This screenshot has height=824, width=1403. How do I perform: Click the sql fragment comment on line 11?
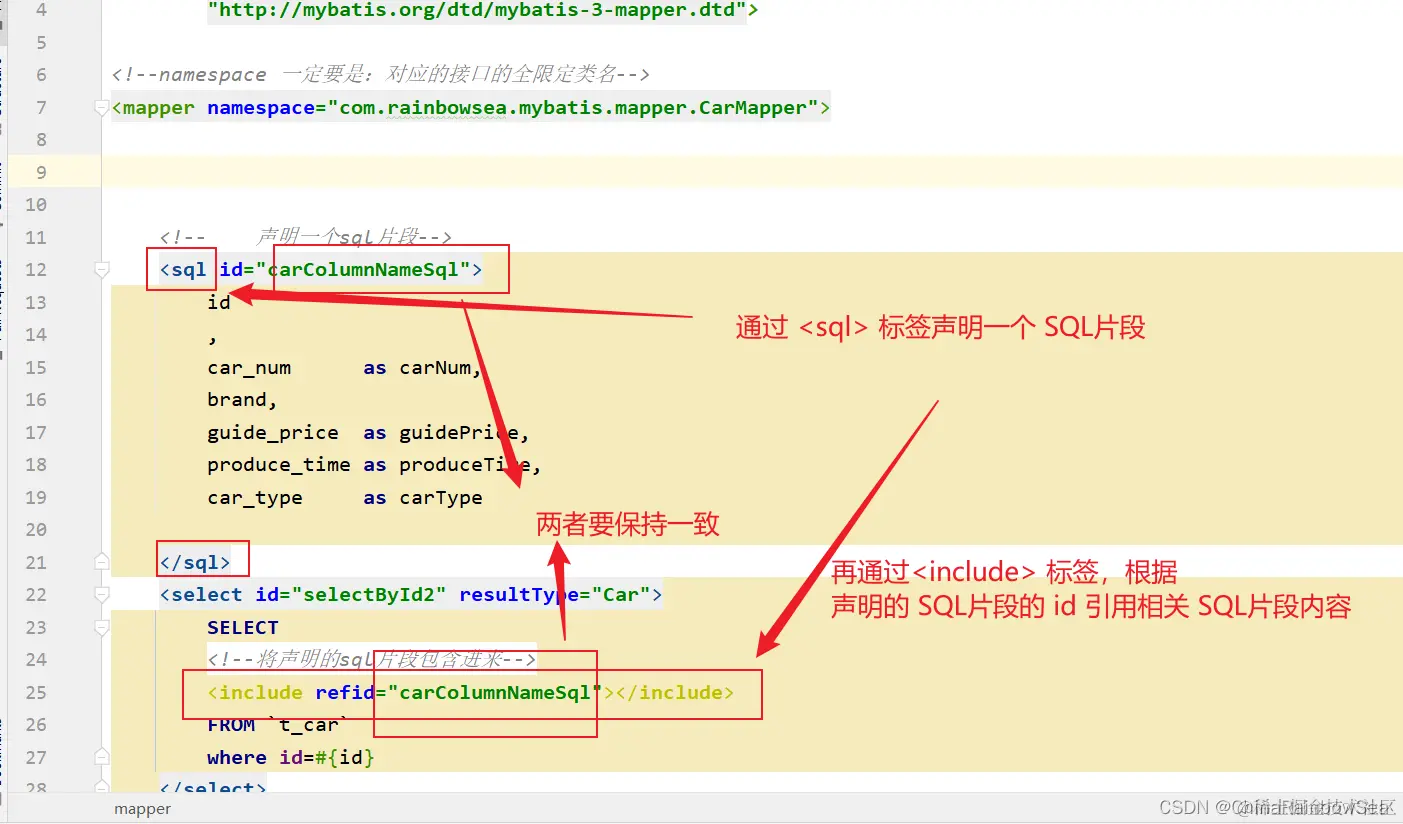306,237
